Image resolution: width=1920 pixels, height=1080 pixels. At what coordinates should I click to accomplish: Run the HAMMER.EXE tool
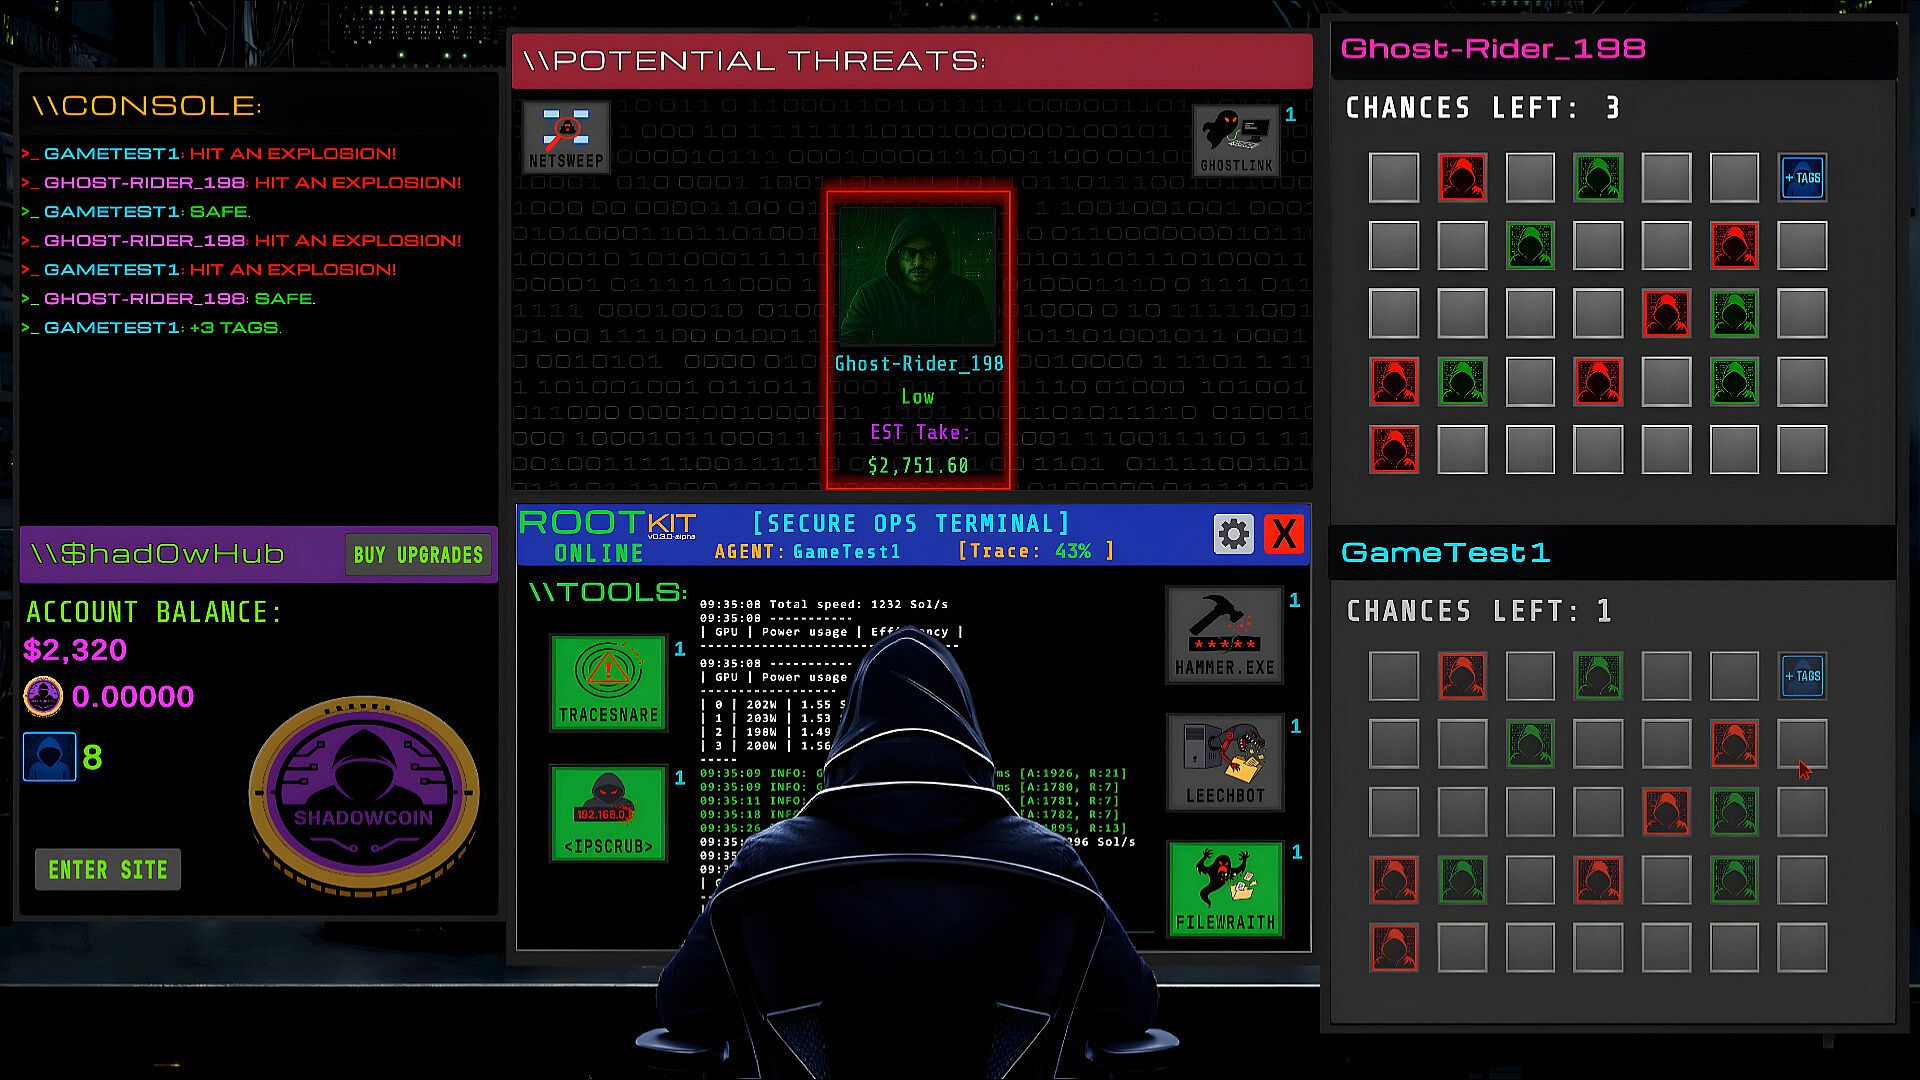point(1224,636)
